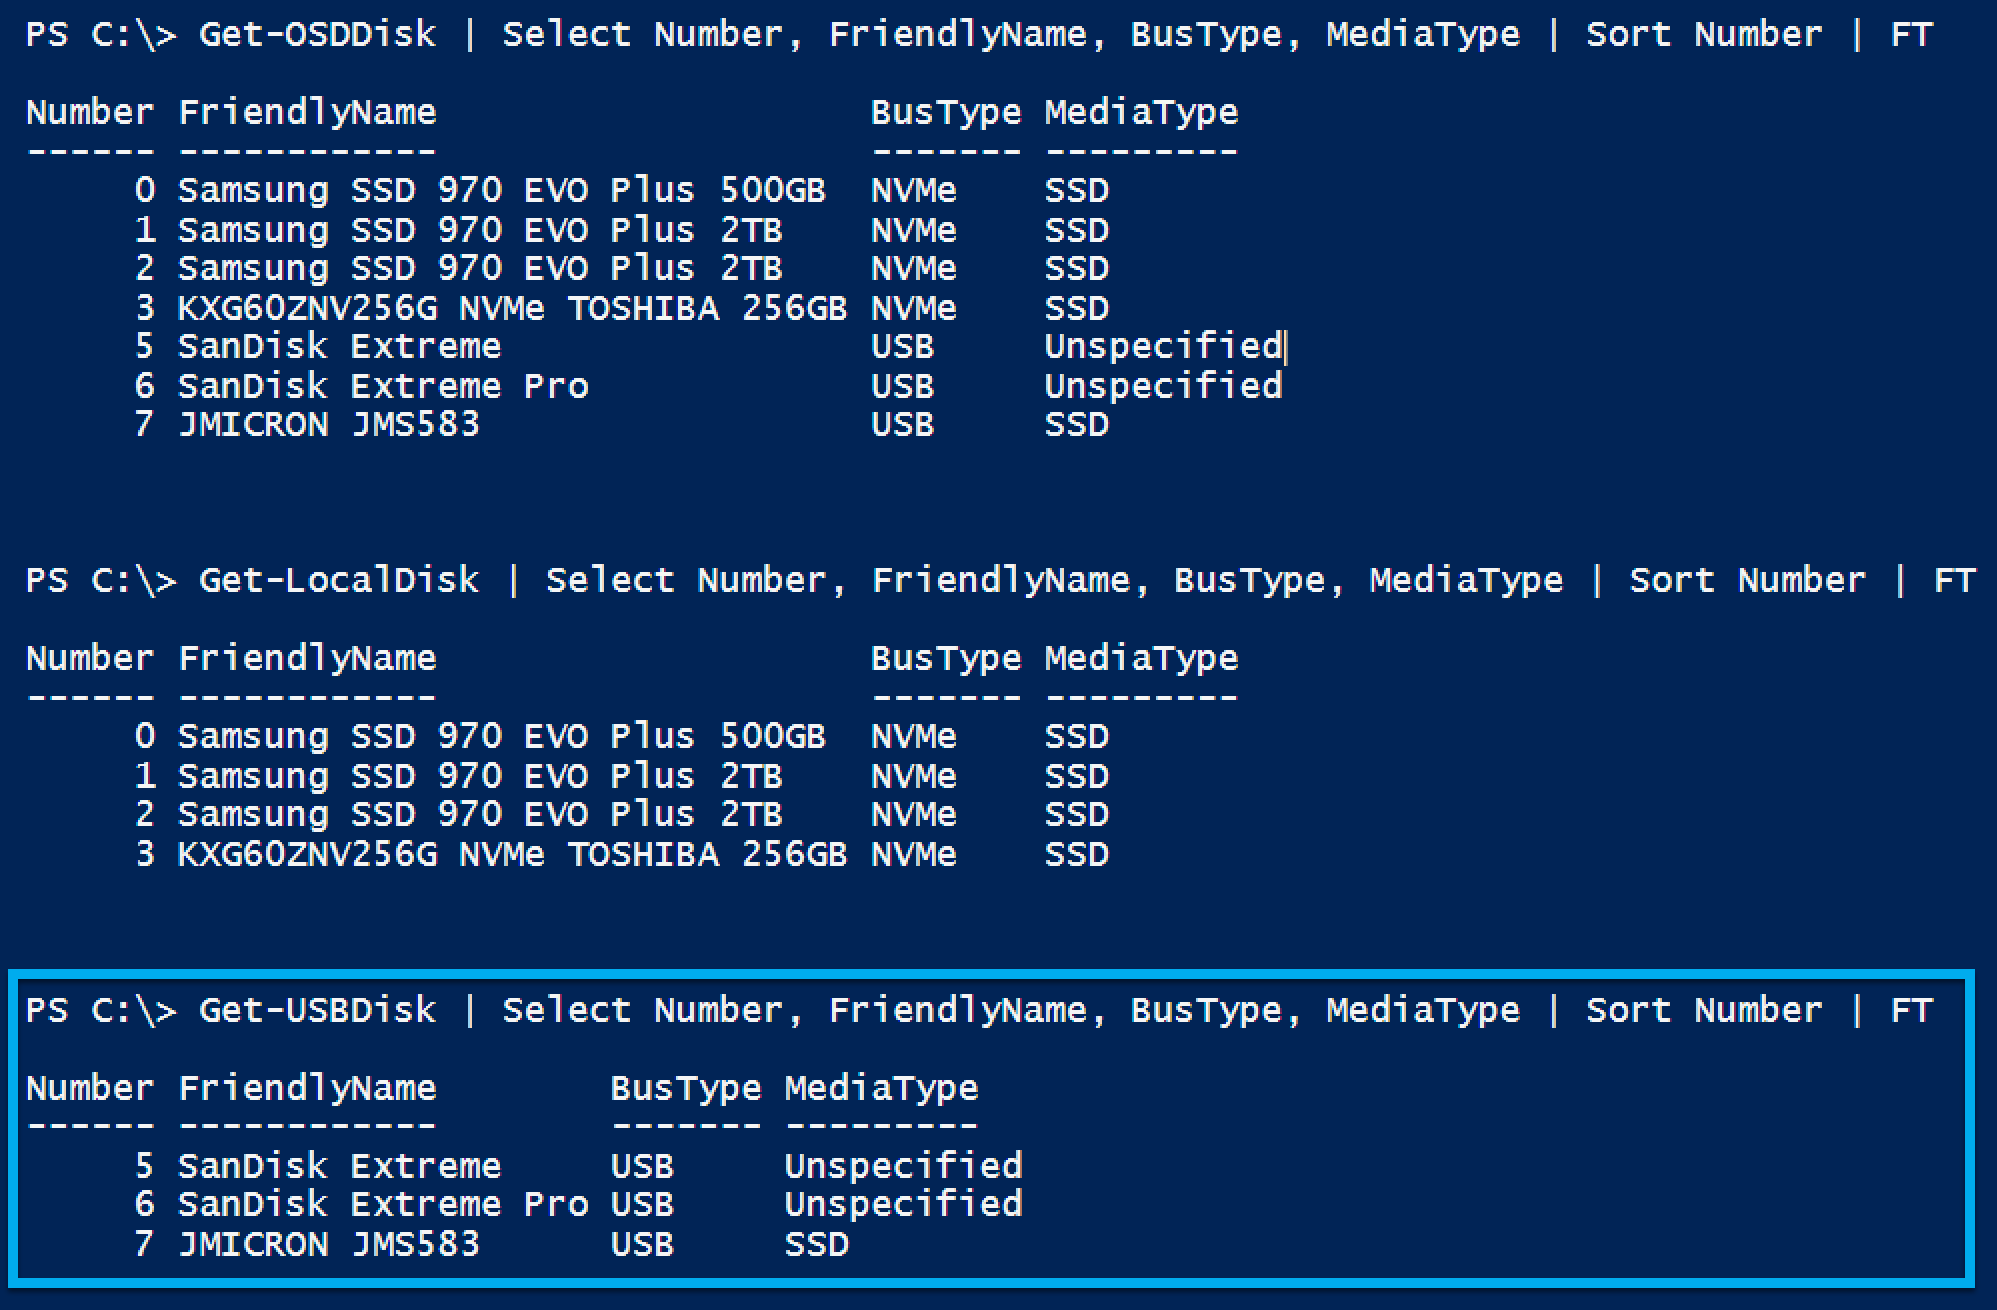
Task: Select disk 5 'SanDisk Extreme' in Get-USBDisk output
Action: pyautogui.click(x=339, y=1166)
